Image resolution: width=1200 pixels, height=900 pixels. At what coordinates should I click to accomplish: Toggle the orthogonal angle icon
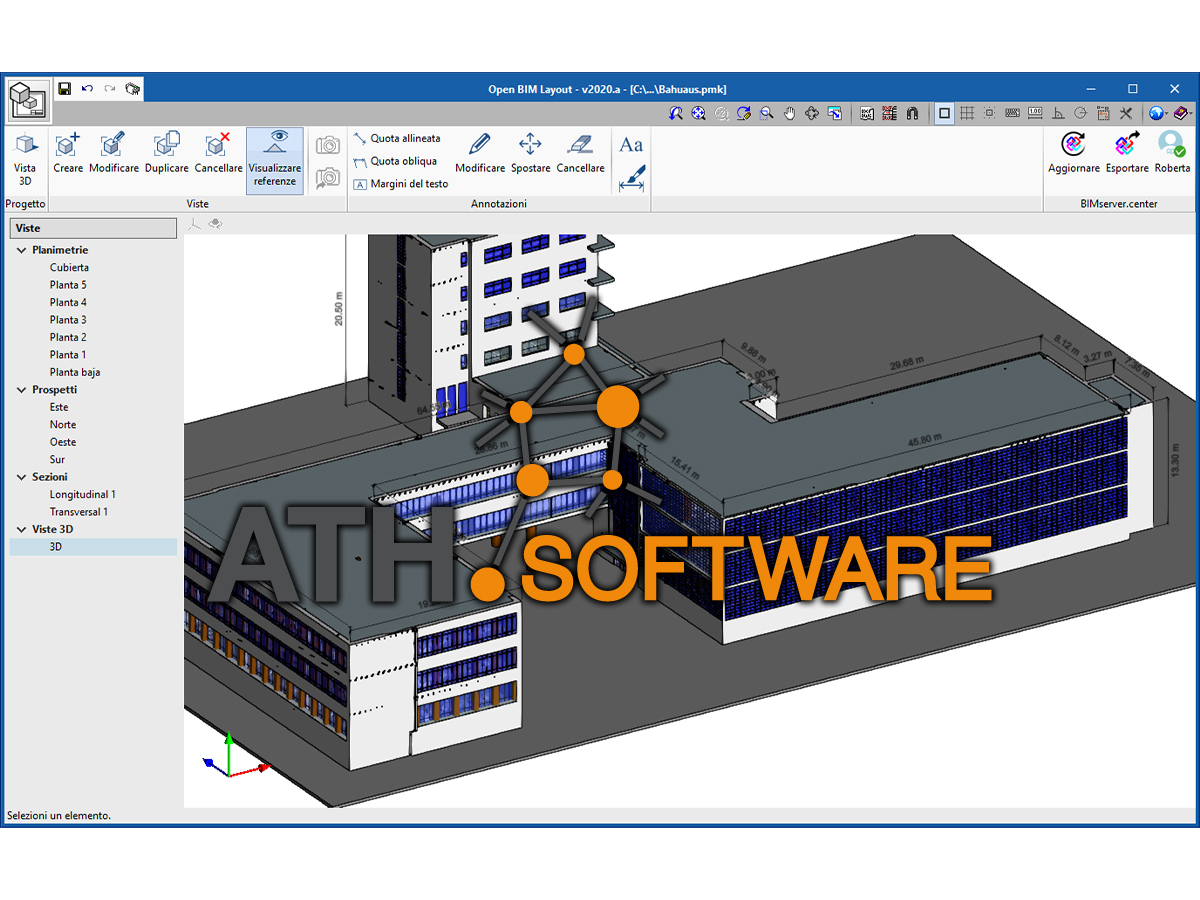point(1058,114)
